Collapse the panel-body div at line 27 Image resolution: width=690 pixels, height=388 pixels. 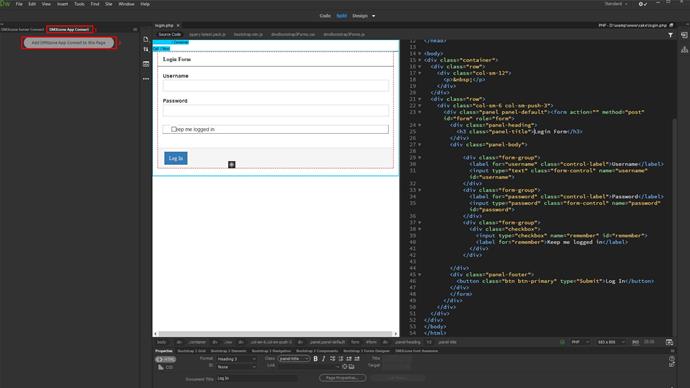(419, 145)
